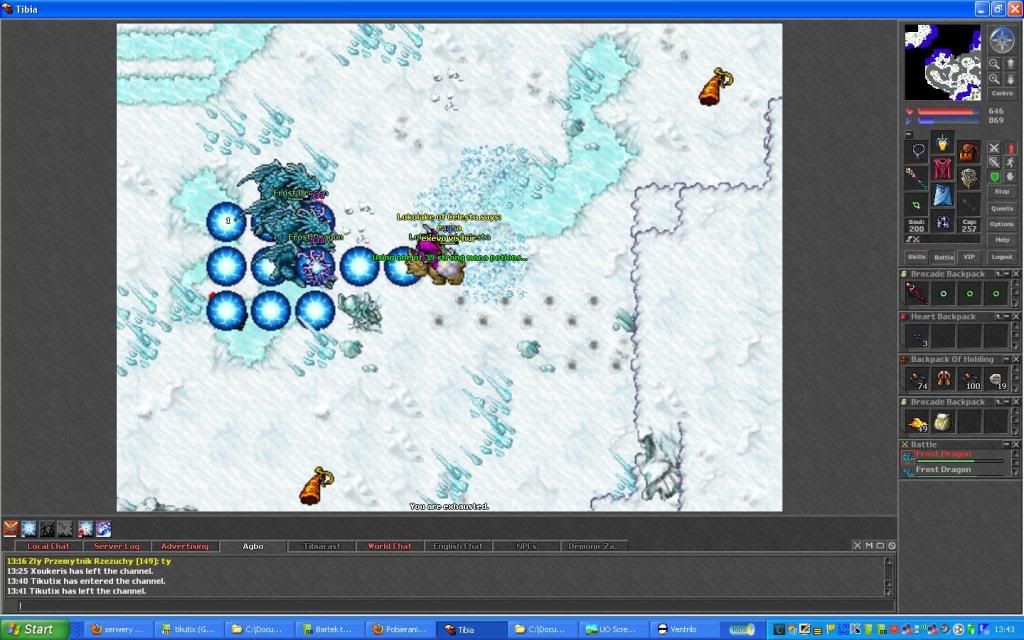Collapse the inventory panel with minus button
1024x640 pixels.
[908, 134]
